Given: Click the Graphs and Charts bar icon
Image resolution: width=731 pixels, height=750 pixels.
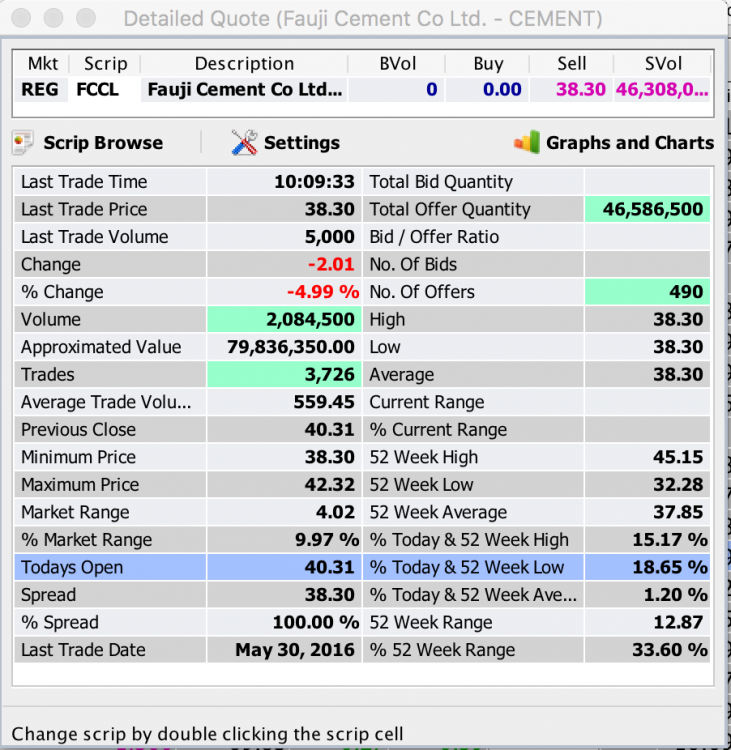Looking at the screenshot, I should (527, 142).
